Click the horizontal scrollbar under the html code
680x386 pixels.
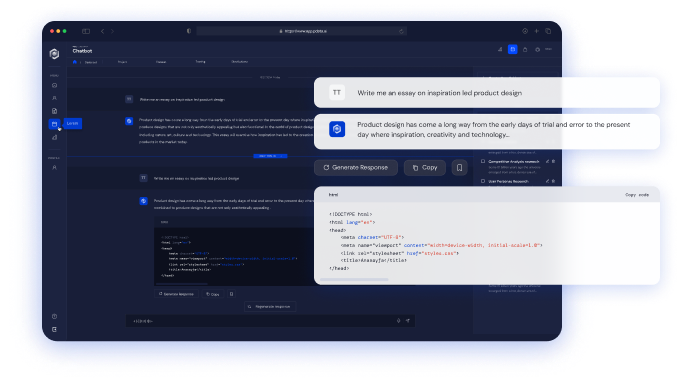click(354, 280)
